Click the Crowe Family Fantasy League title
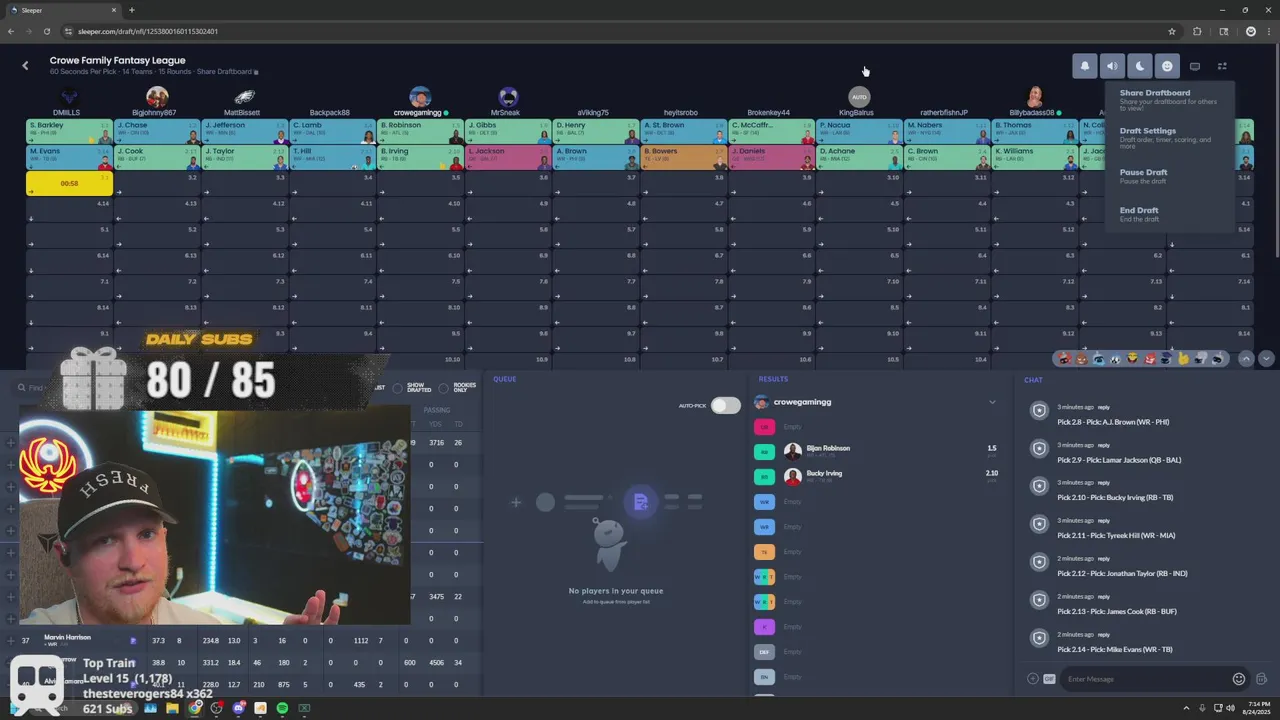 118,61
